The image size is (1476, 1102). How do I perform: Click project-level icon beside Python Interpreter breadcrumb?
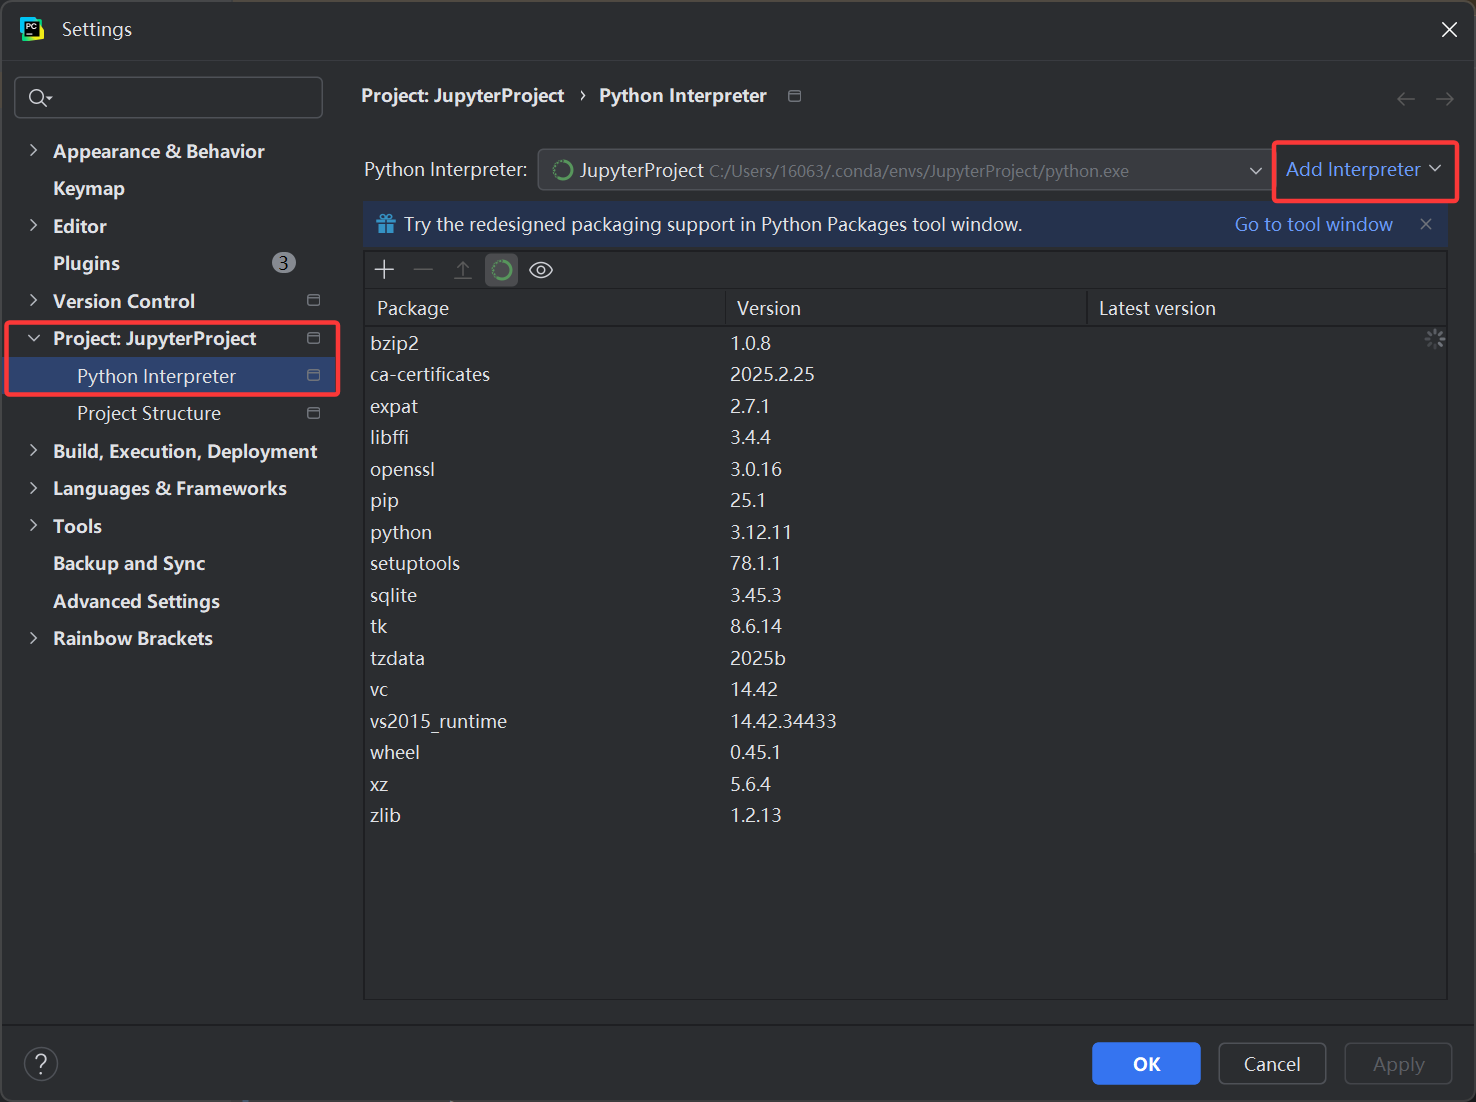[795, 96]
